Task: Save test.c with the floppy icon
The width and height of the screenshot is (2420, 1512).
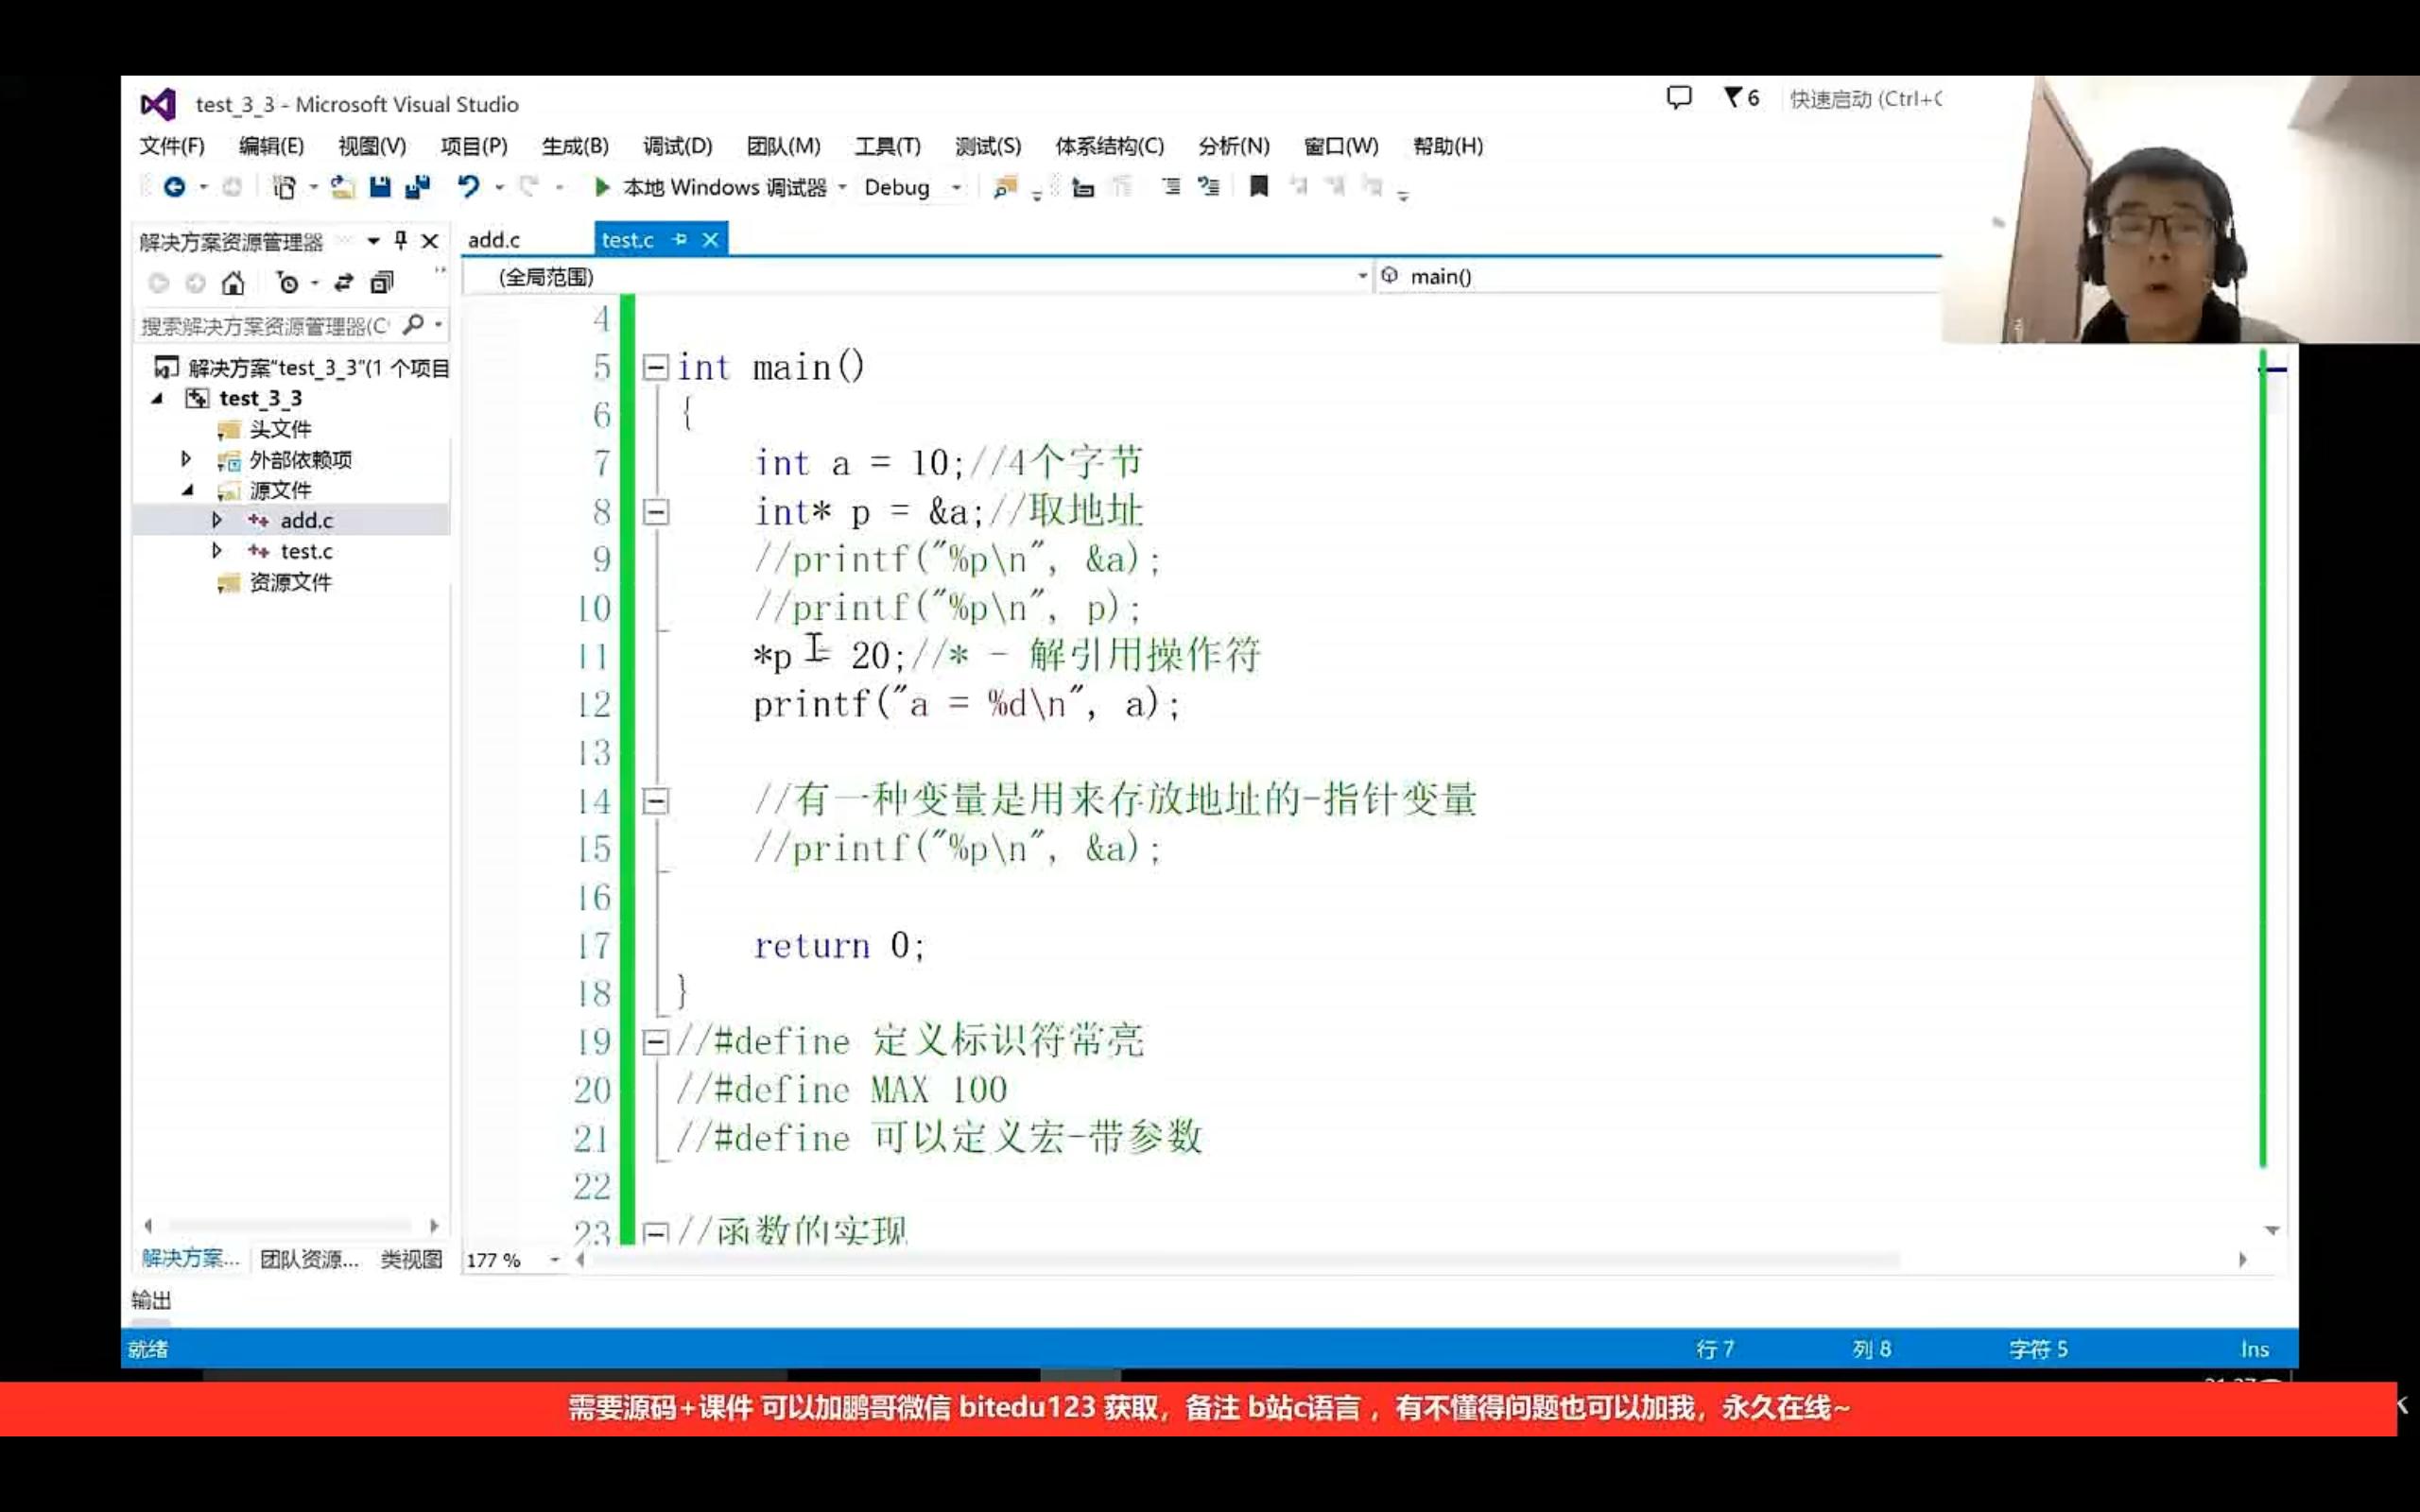Action: (380, 187)
